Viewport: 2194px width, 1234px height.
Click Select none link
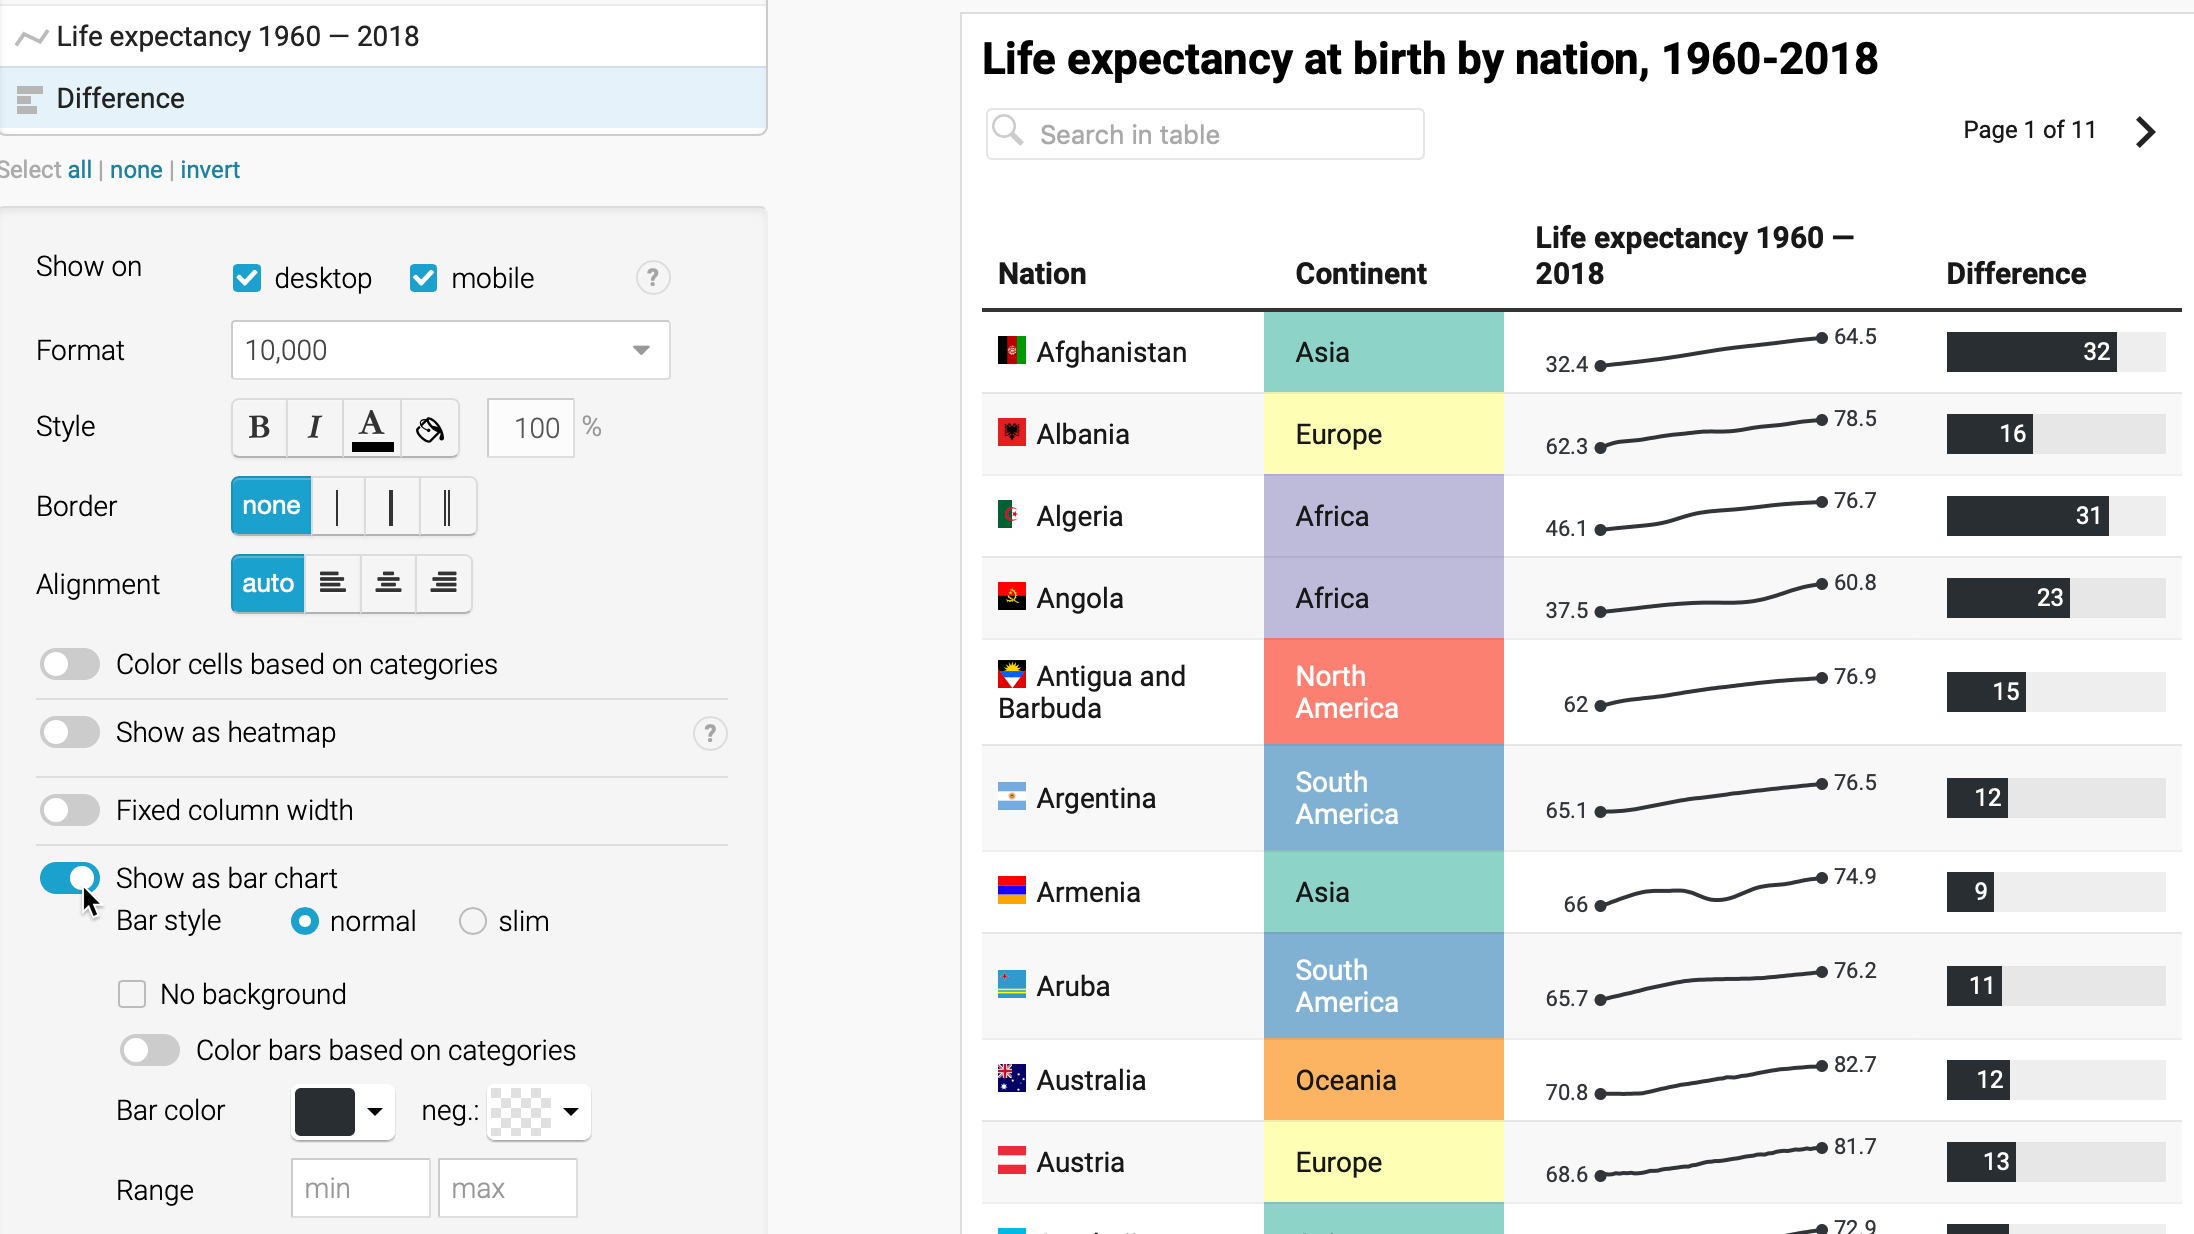tap(136, 170)
